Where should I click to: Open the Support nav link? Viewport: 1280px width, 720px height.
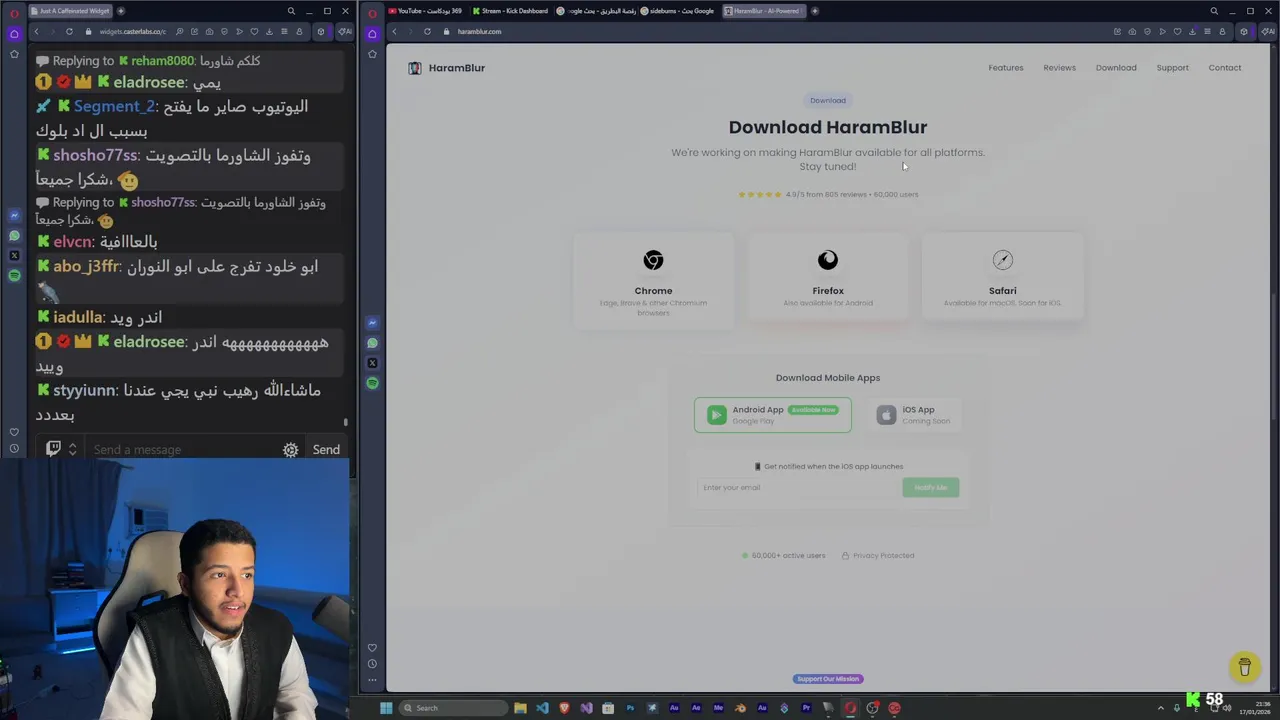pos(1172,68)
